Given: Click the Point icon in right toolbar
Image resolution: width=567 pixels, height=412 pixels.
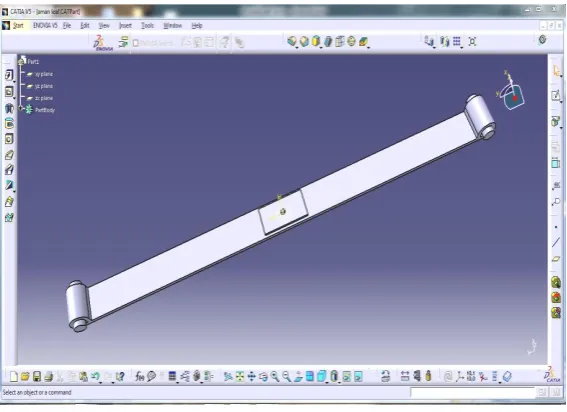Looking at the screenshot, I should pos(556,227).
